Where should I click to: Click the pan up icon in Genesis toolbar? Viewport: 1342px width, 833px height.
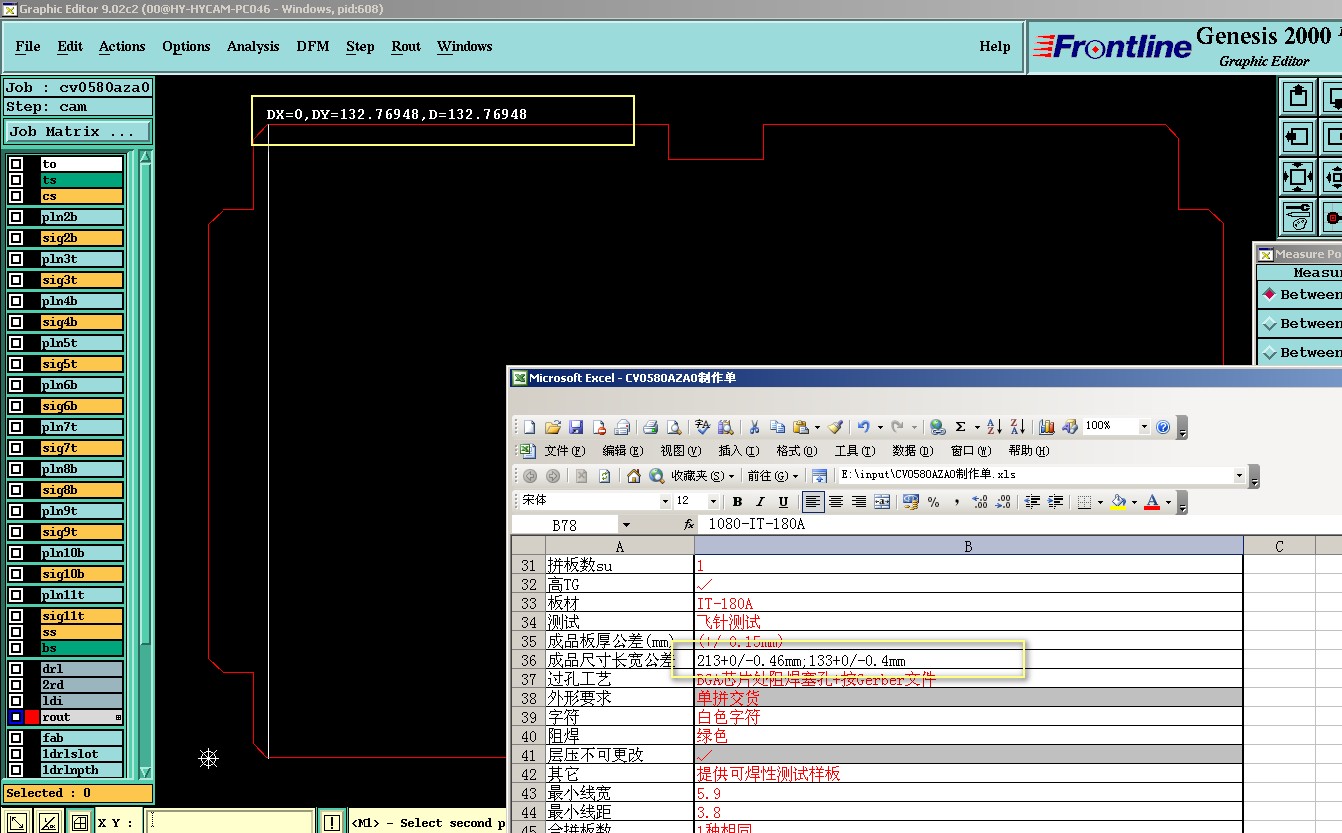point(1298,97)
